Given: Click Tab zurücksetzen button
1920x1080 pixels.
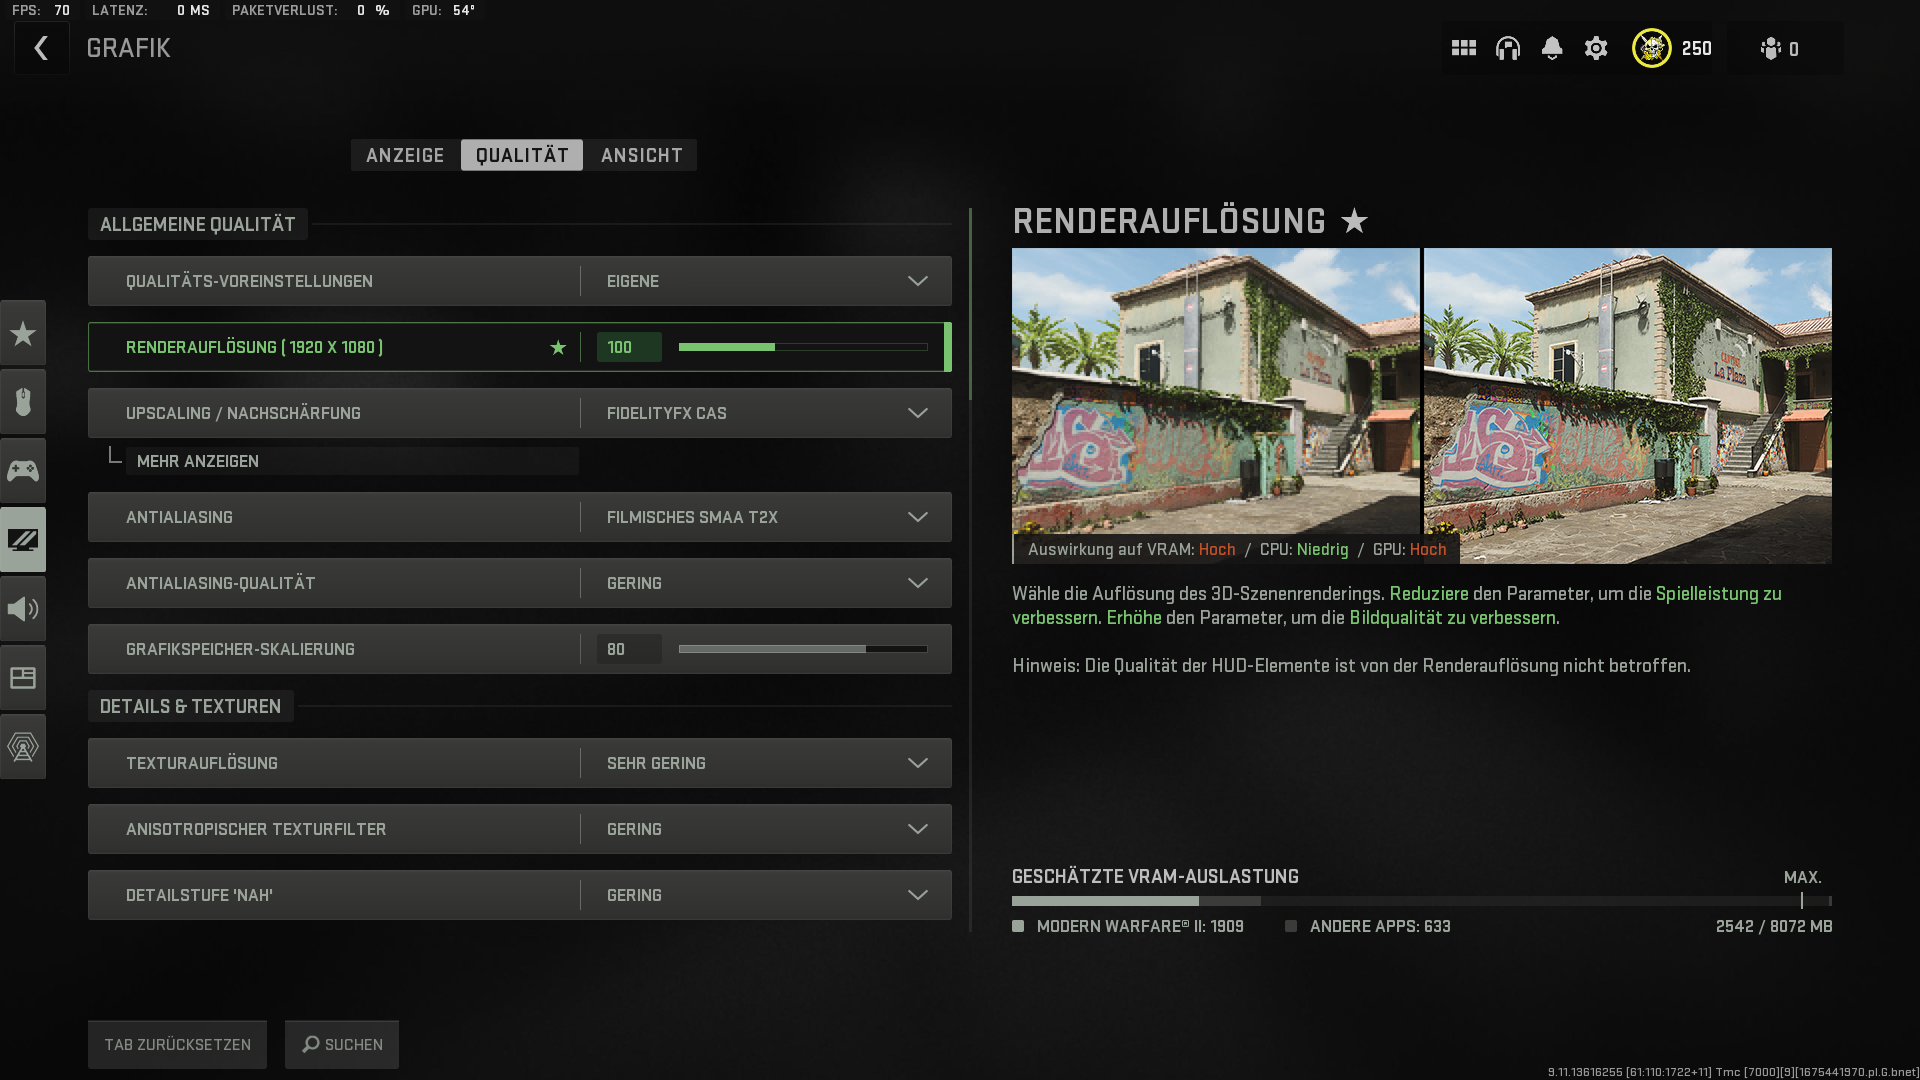Looking at the screenshot, I should click(x=177, y=1044).
